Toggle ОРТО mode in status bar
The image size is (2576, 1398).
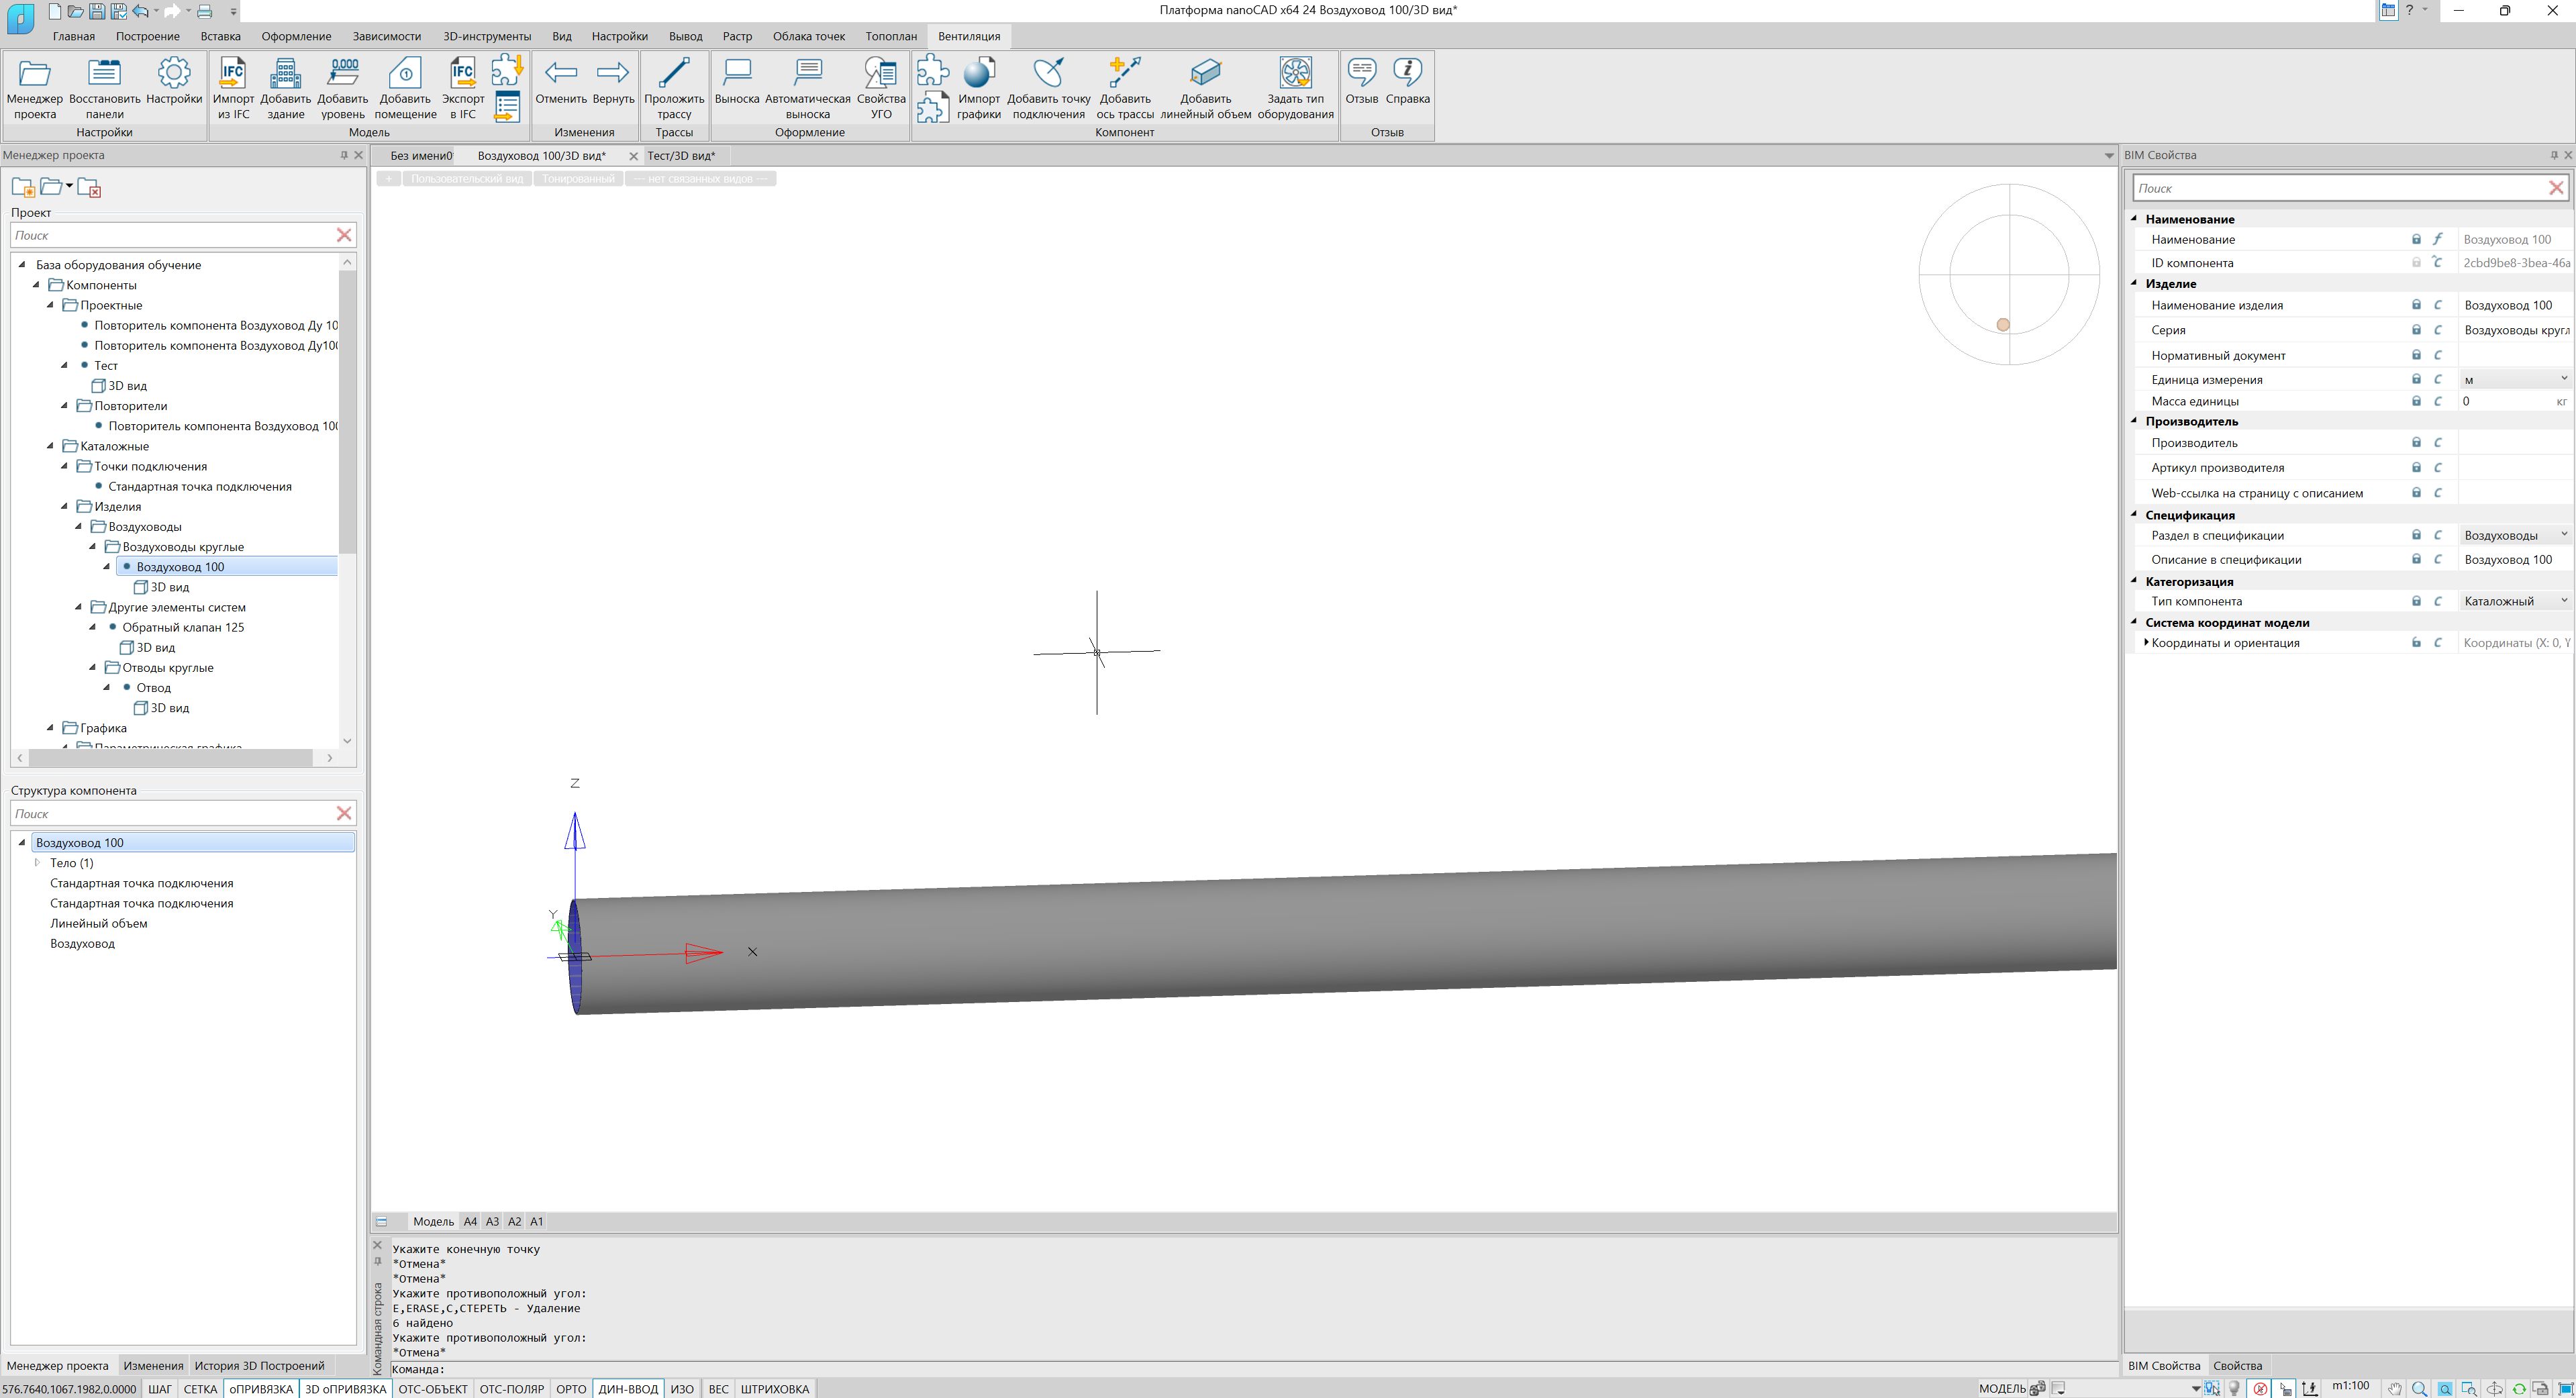coord(571,1389)
